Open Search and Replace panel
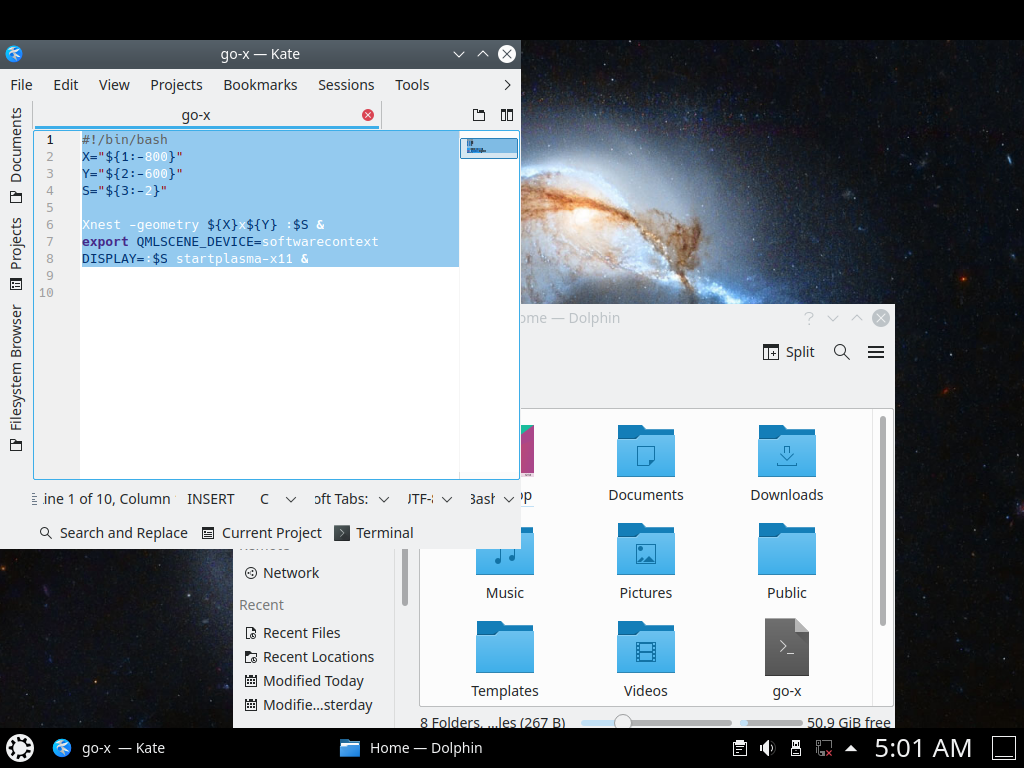 point(113,533)
